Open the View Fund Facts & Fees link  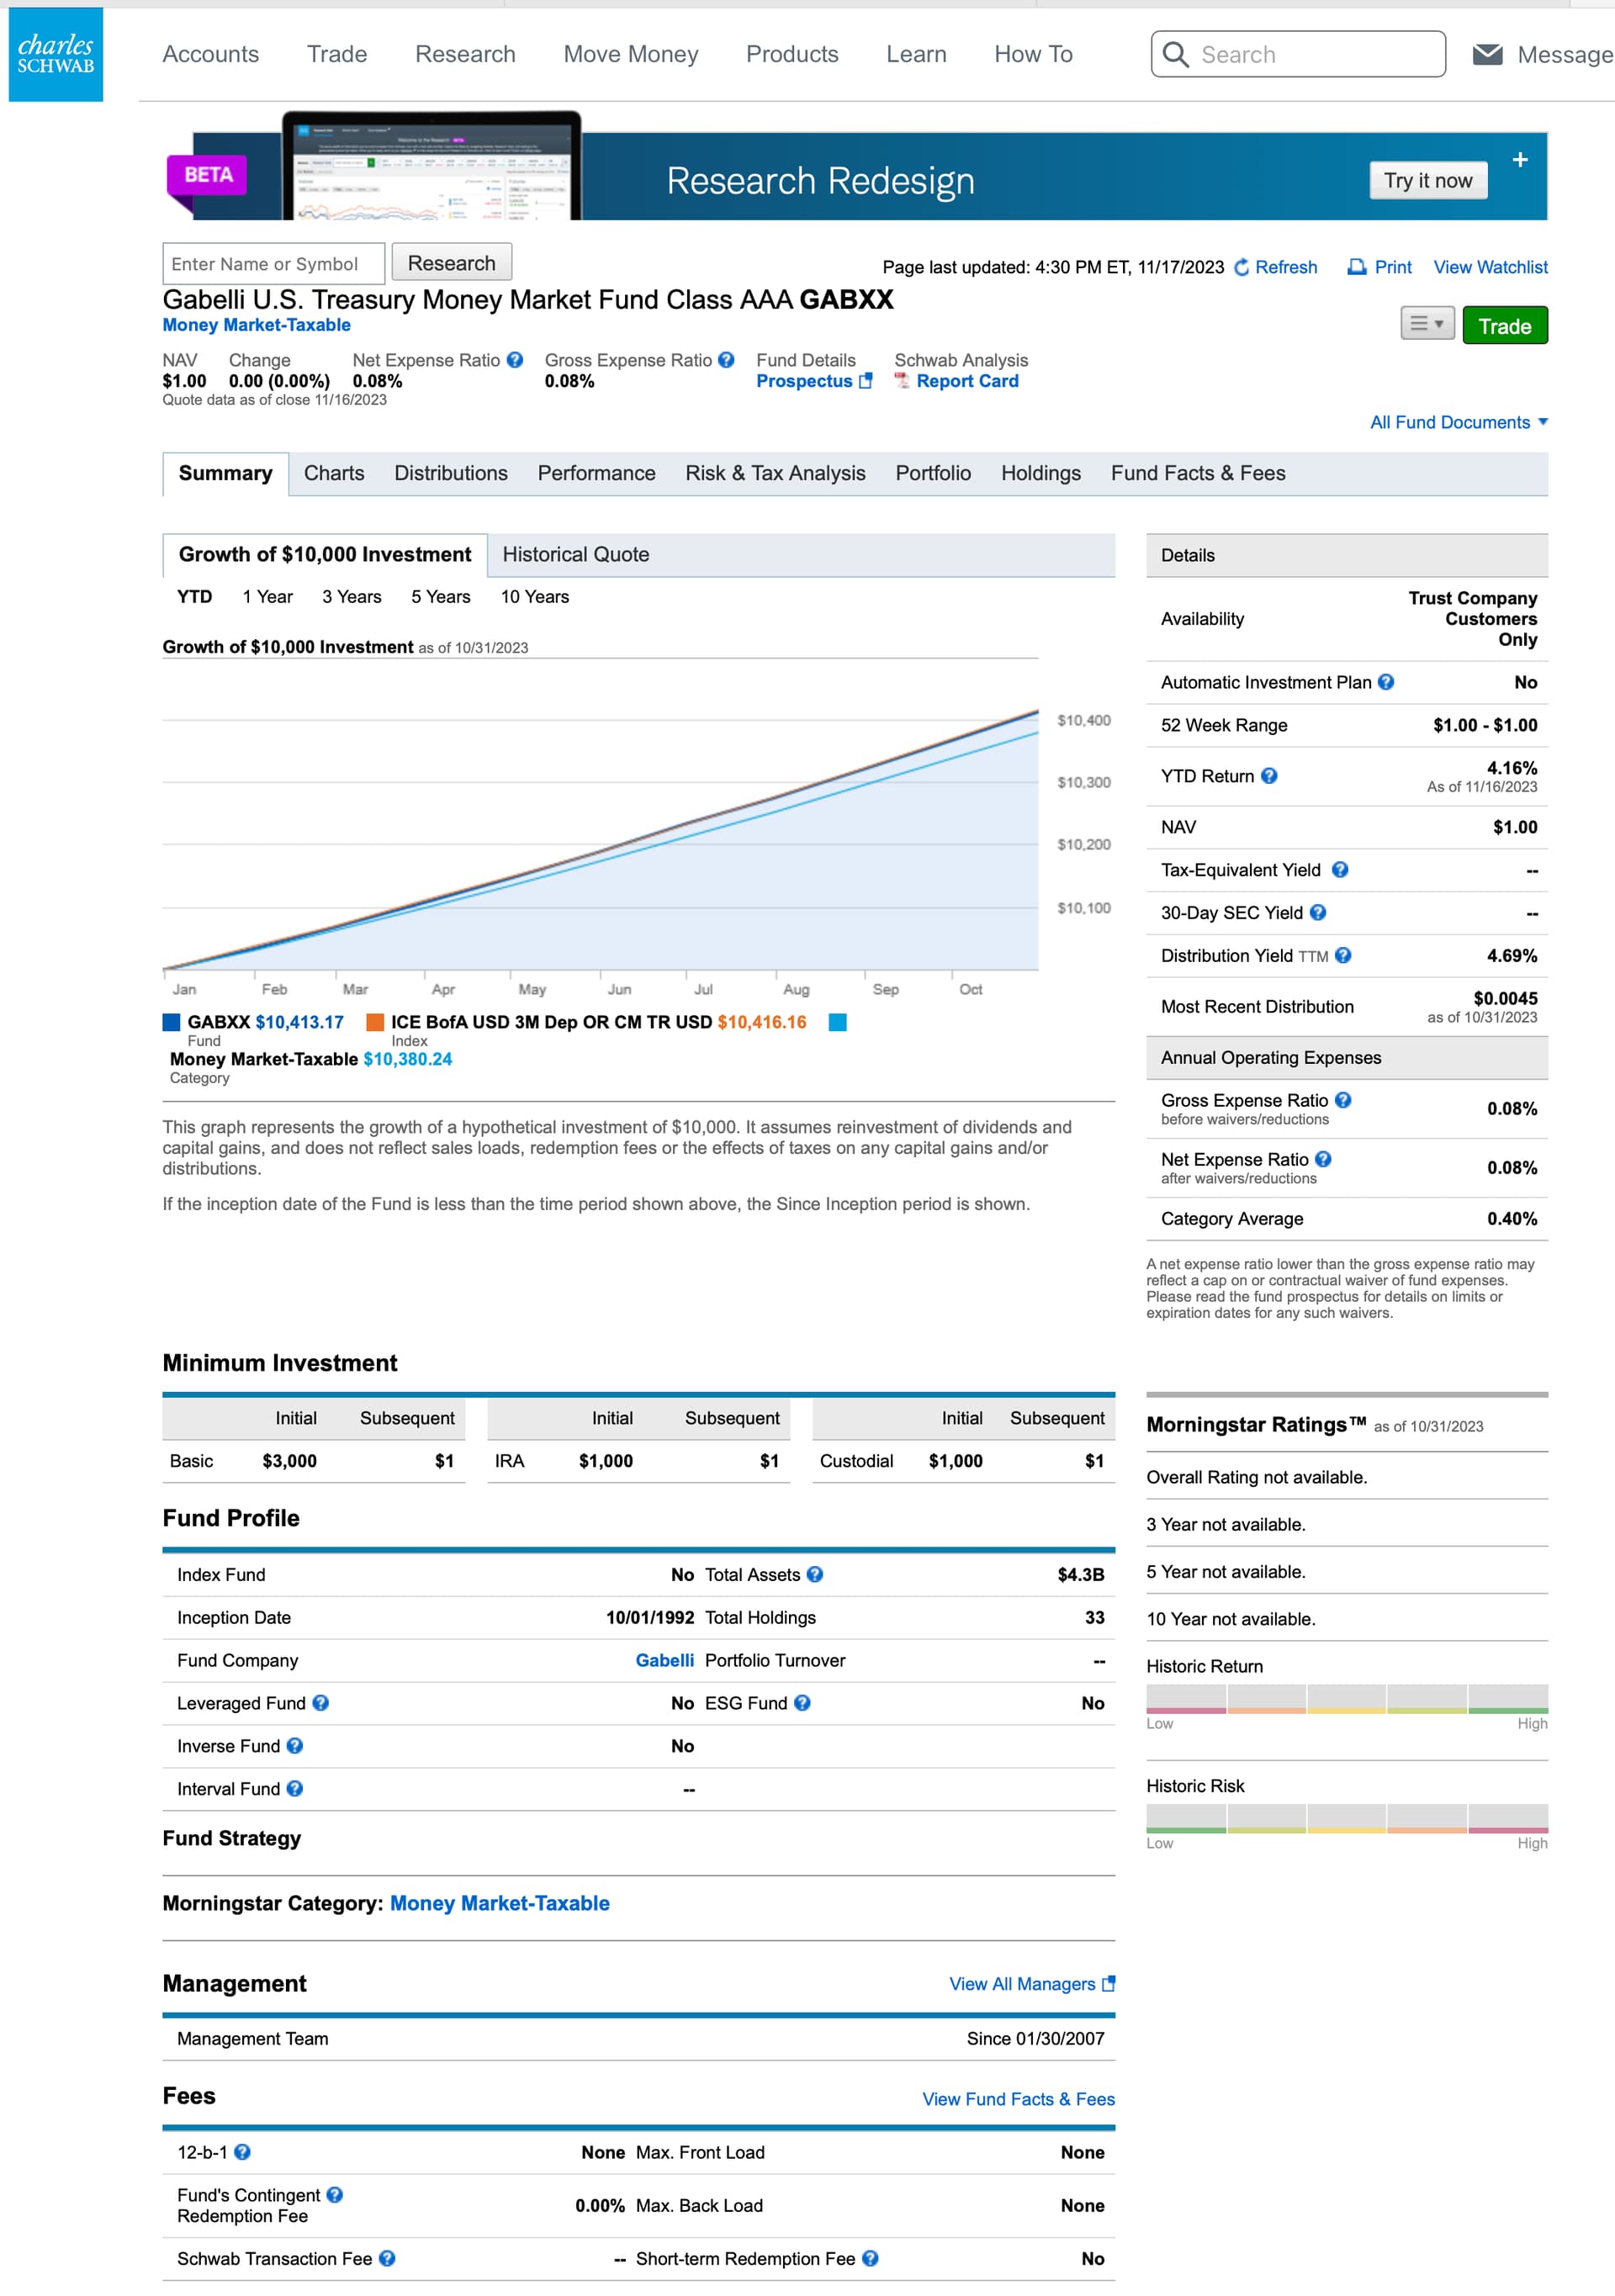pyautogui.click(x=1018, y=2099)
